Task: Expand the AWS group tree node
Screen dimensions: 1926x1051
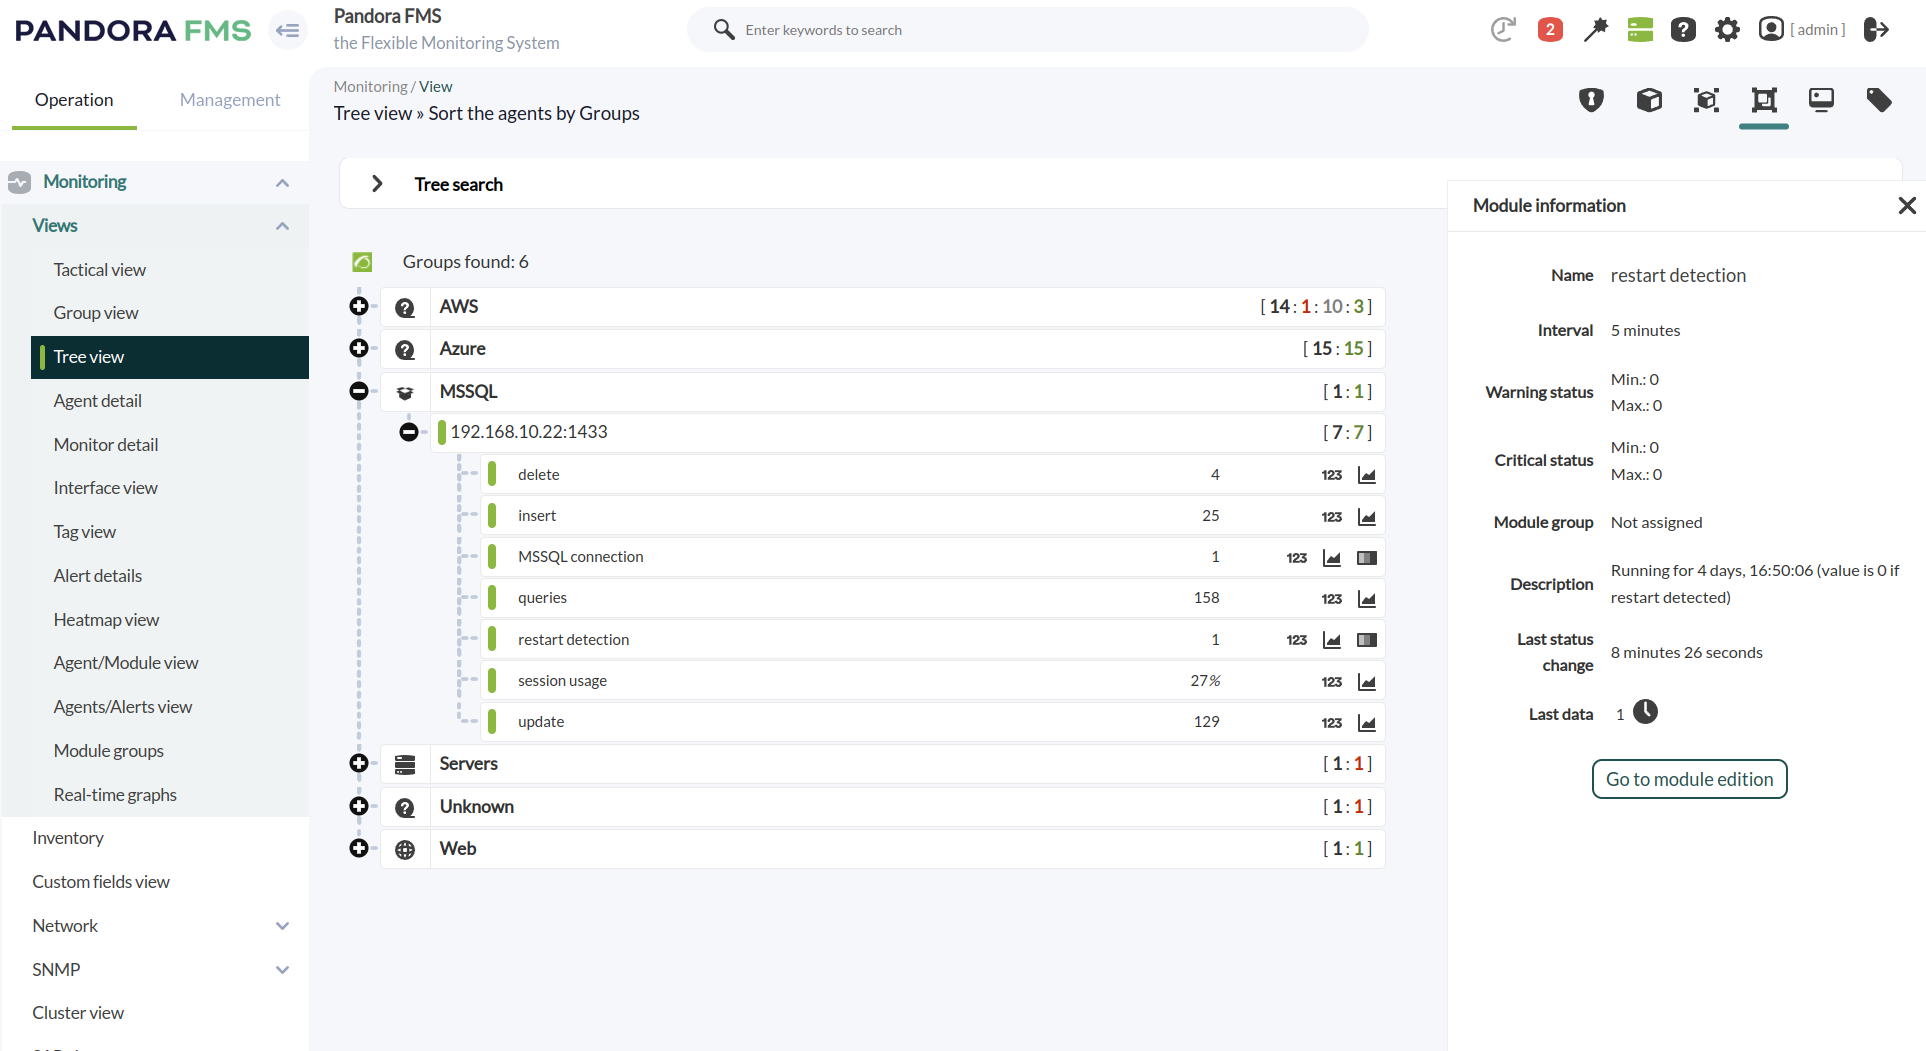Action: coord(359,306)
